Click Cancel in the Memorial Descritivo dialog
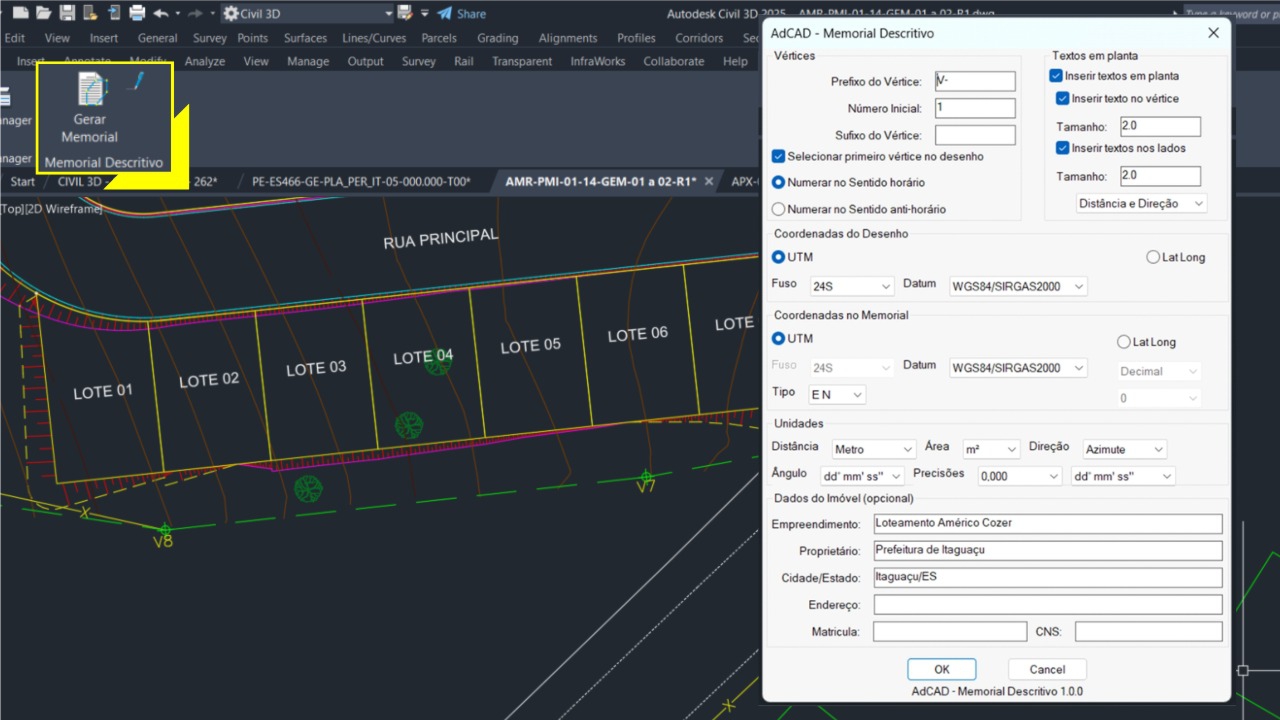 [x=1046, y=669]
